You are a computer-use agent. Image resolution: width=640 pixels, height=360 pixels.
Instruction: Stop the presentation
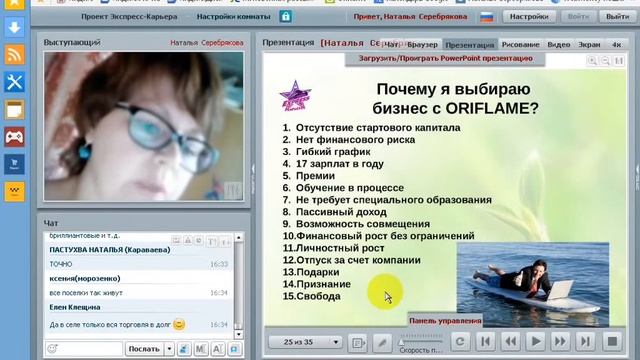pyautogui.click(x=612, y=342)
